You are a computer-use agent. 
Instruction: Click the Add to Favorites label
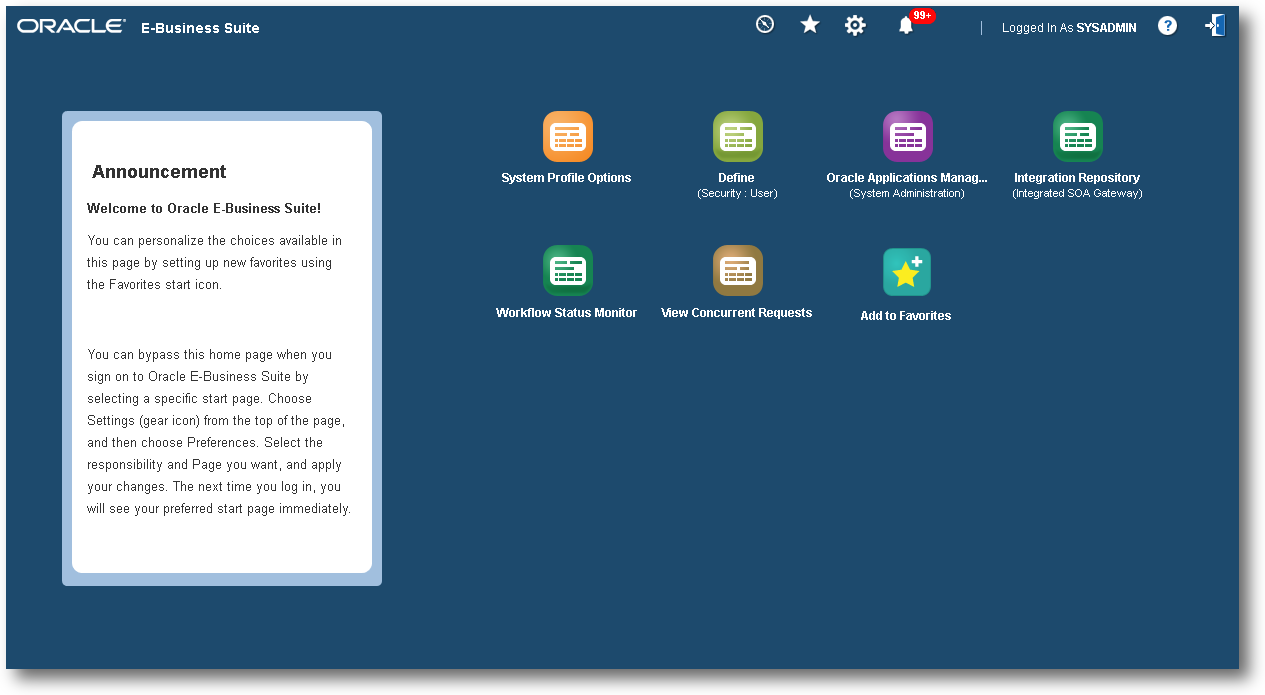[x=906, y=316]
